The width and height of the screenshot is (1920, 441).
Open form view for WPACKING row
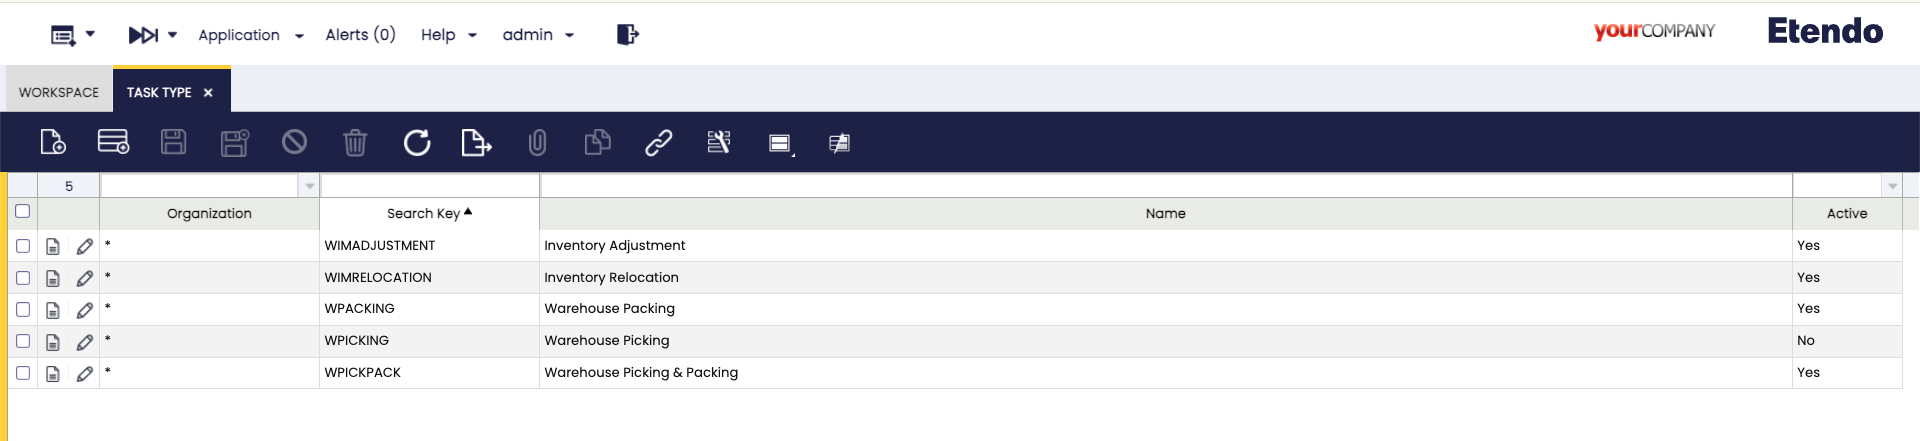[53, 310]
